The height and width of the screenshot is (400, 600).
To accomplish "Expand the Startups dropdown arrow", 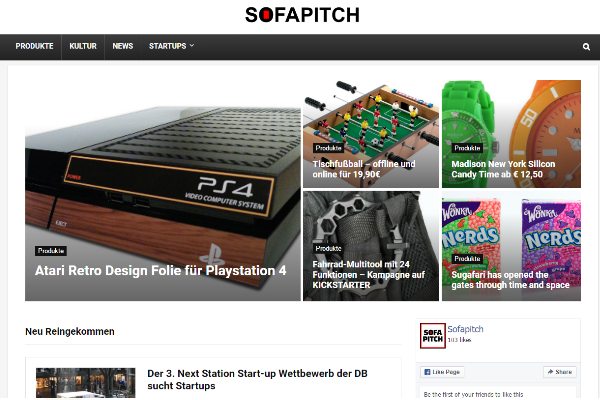I will (192, 46).
